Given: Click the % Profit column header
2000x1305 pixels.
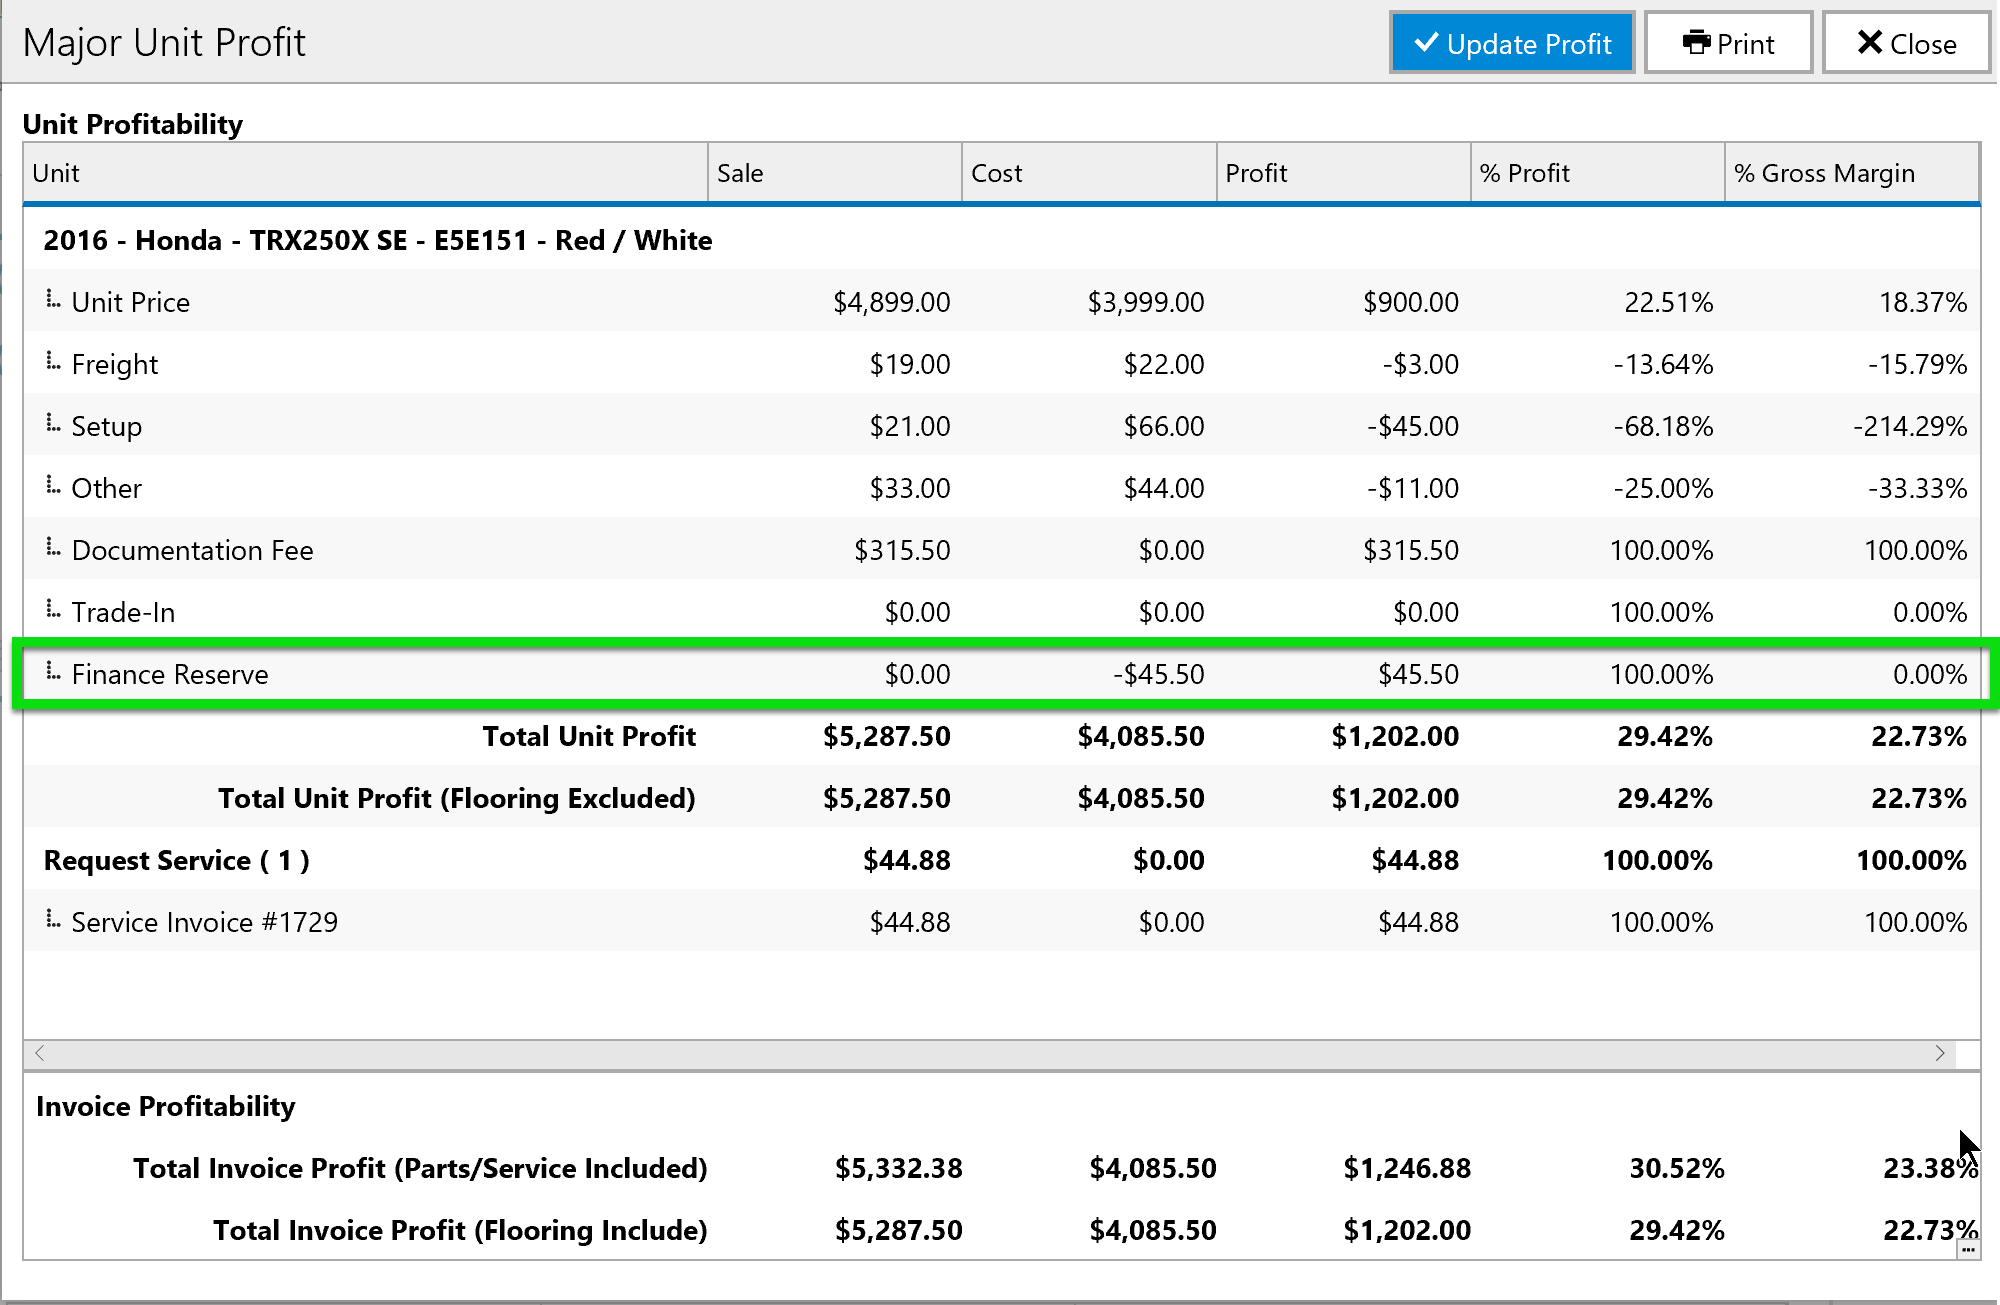Looking at the screenshot, I should coord(1597,173).
